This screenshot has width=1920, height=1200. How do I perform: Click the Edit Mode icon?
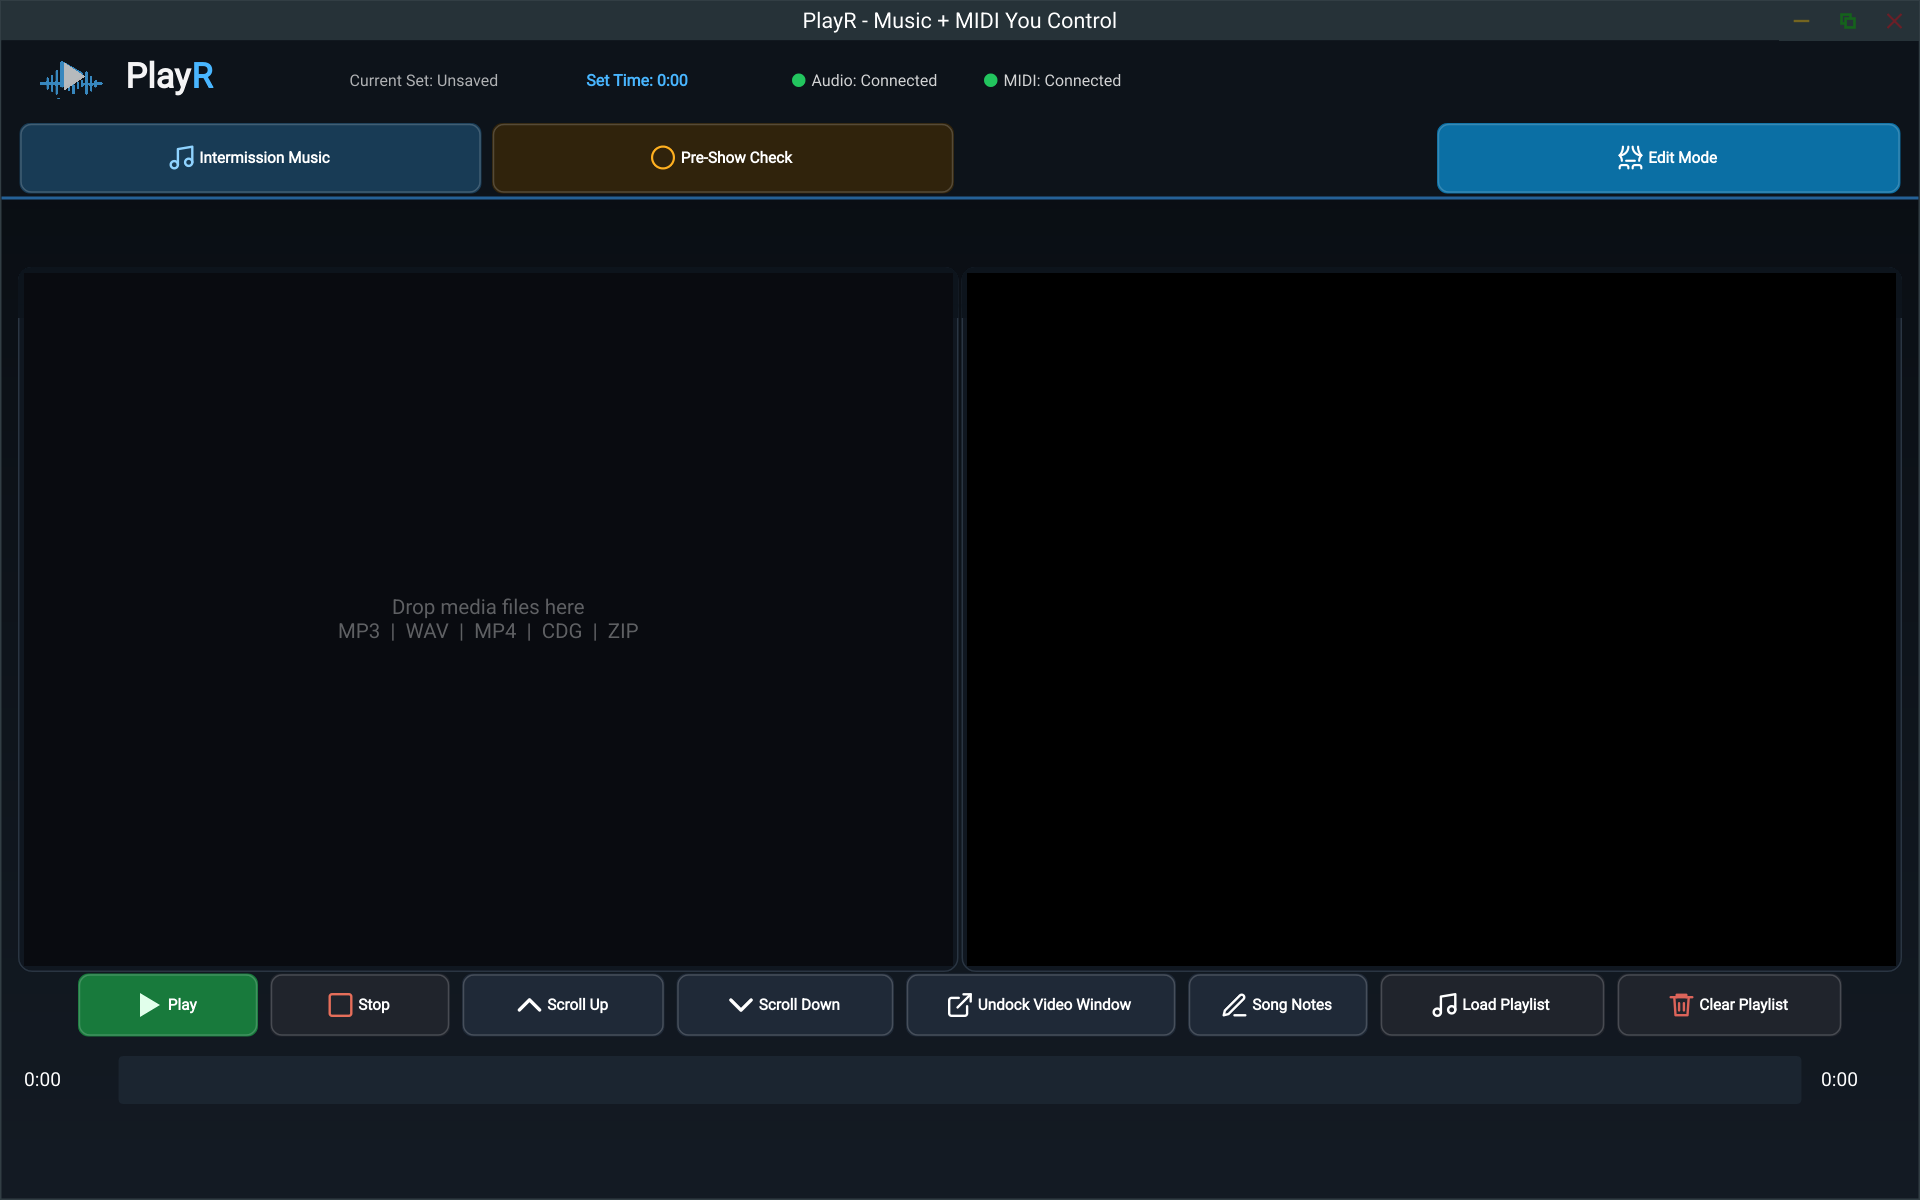pyautogui.click(x=1630, y=158)
